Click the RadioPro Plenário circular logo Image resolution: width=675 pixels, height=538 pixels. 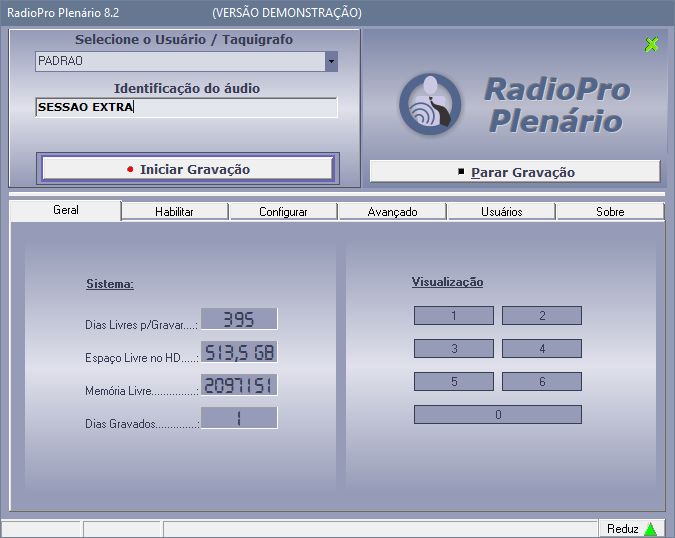point(430,104)
